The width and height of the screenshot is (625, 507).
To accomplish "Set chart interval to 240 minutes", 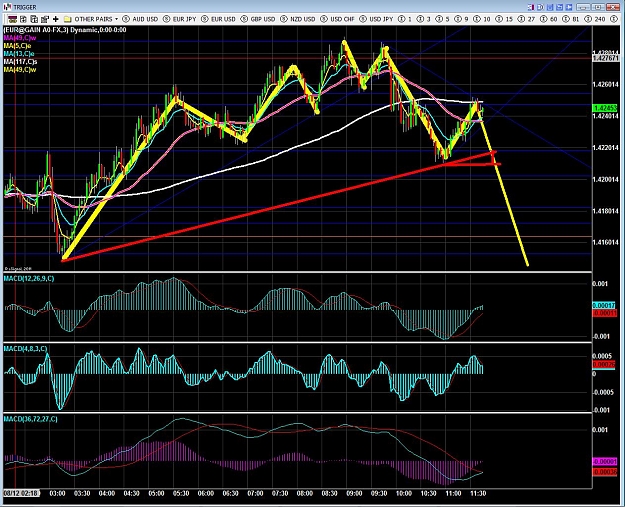I will click(595, 19).
